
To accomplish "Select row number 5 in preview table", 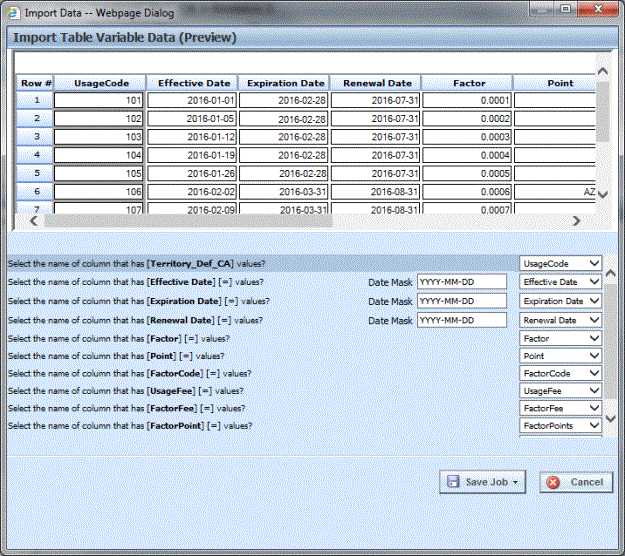I will 36,173.
